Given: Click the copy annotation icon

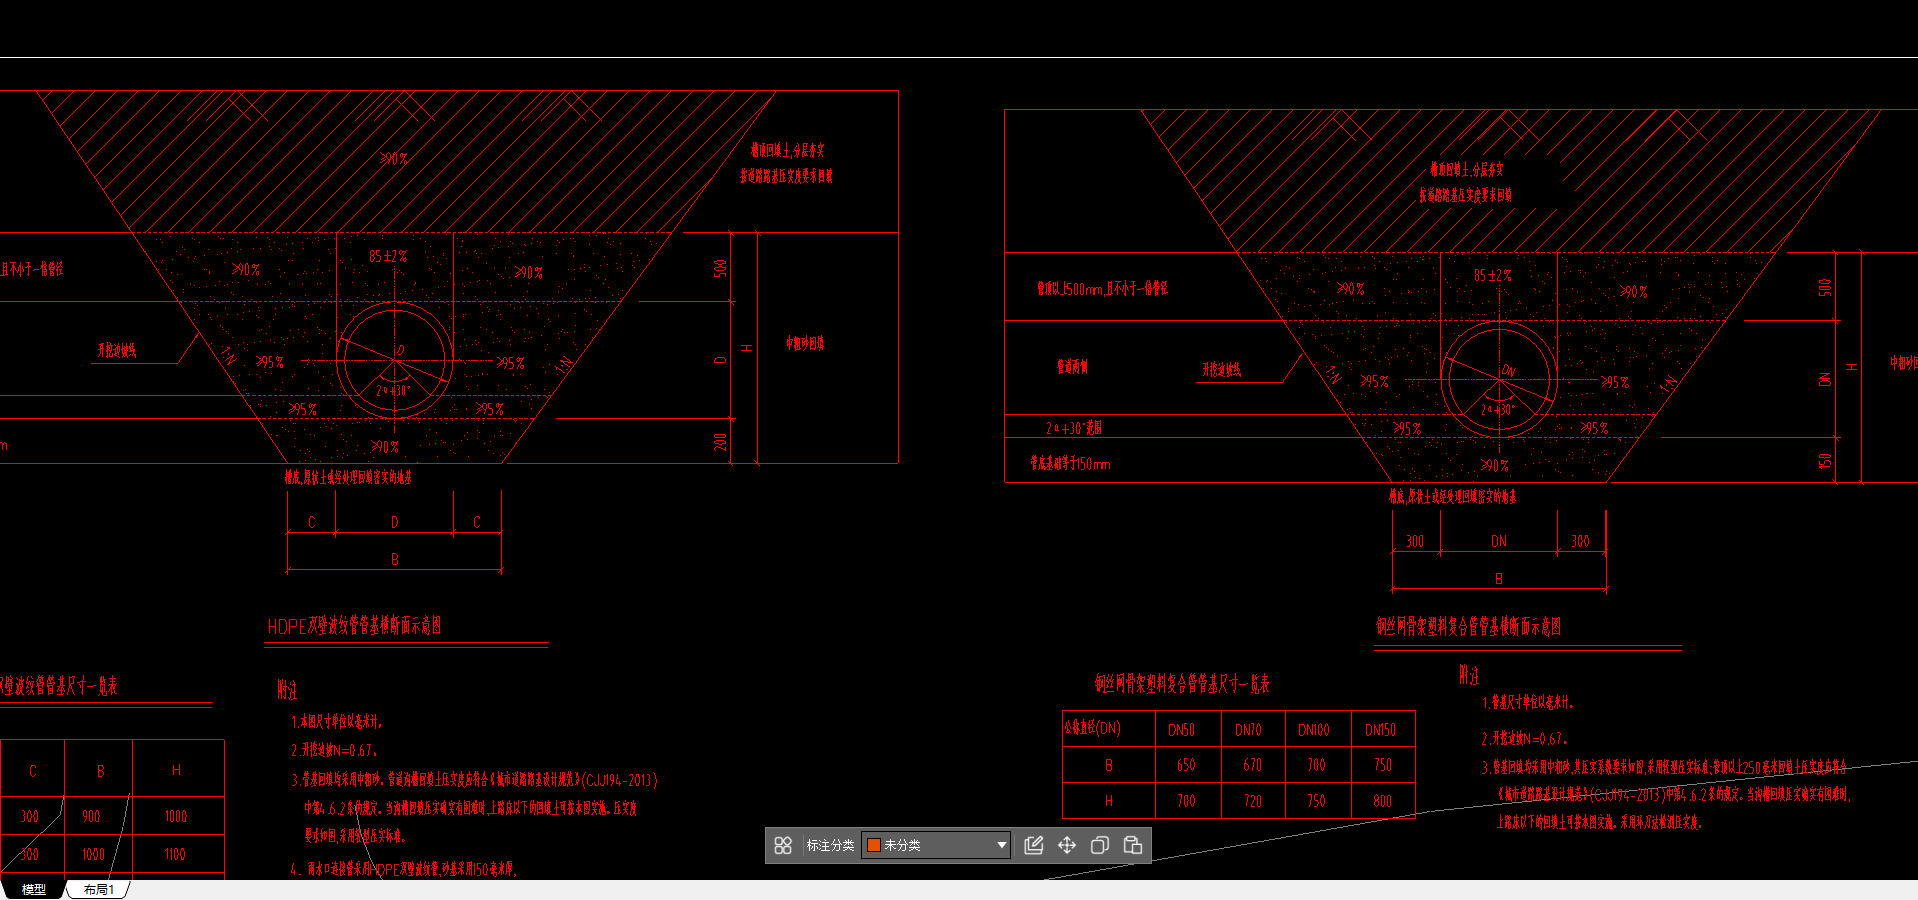Looking at the screenshot, I should point(1100,845).
